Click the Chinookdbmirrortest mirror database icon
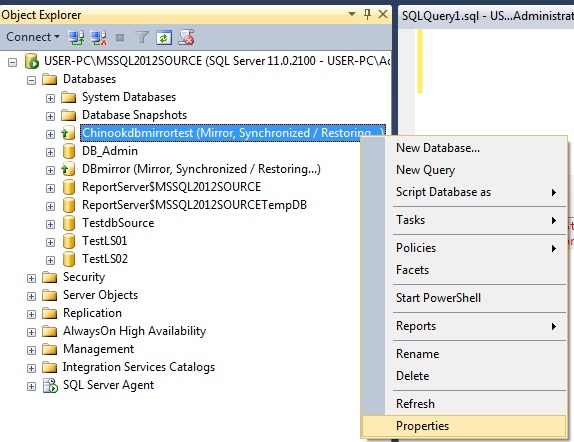 68,133
